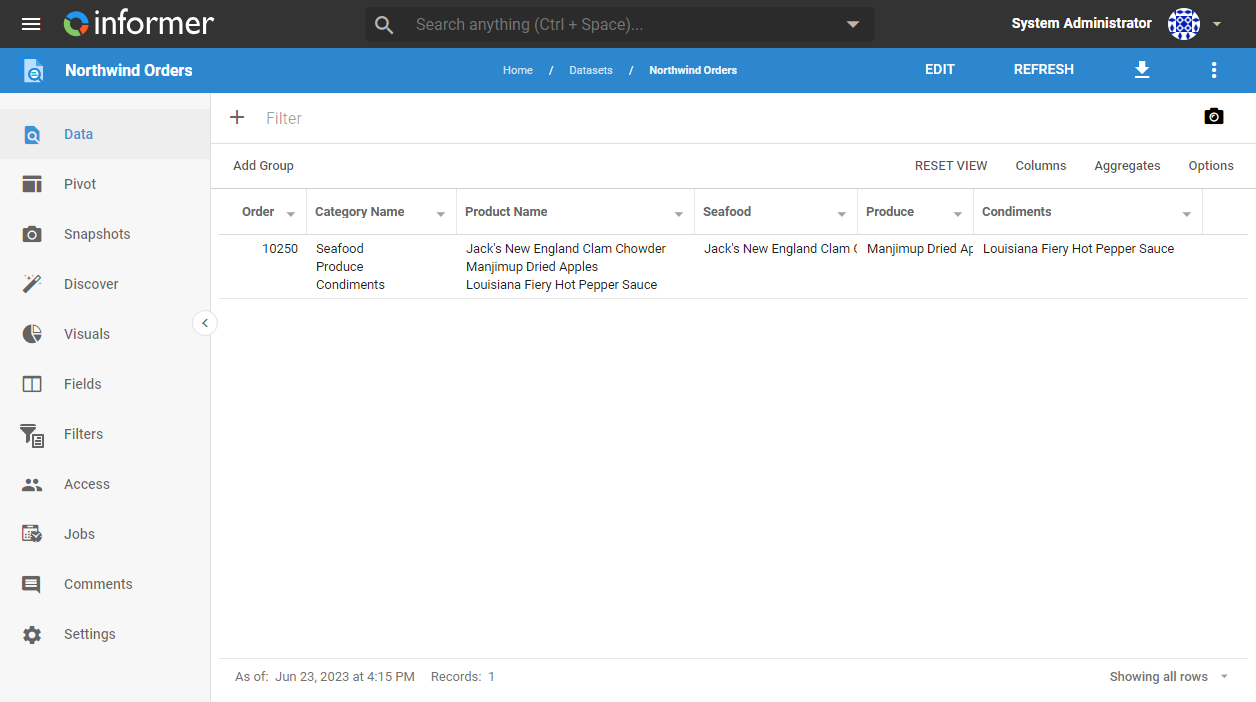Click the Jobs calendar icon
This screenshot has width=1256, height=702.
click(32, 534)
